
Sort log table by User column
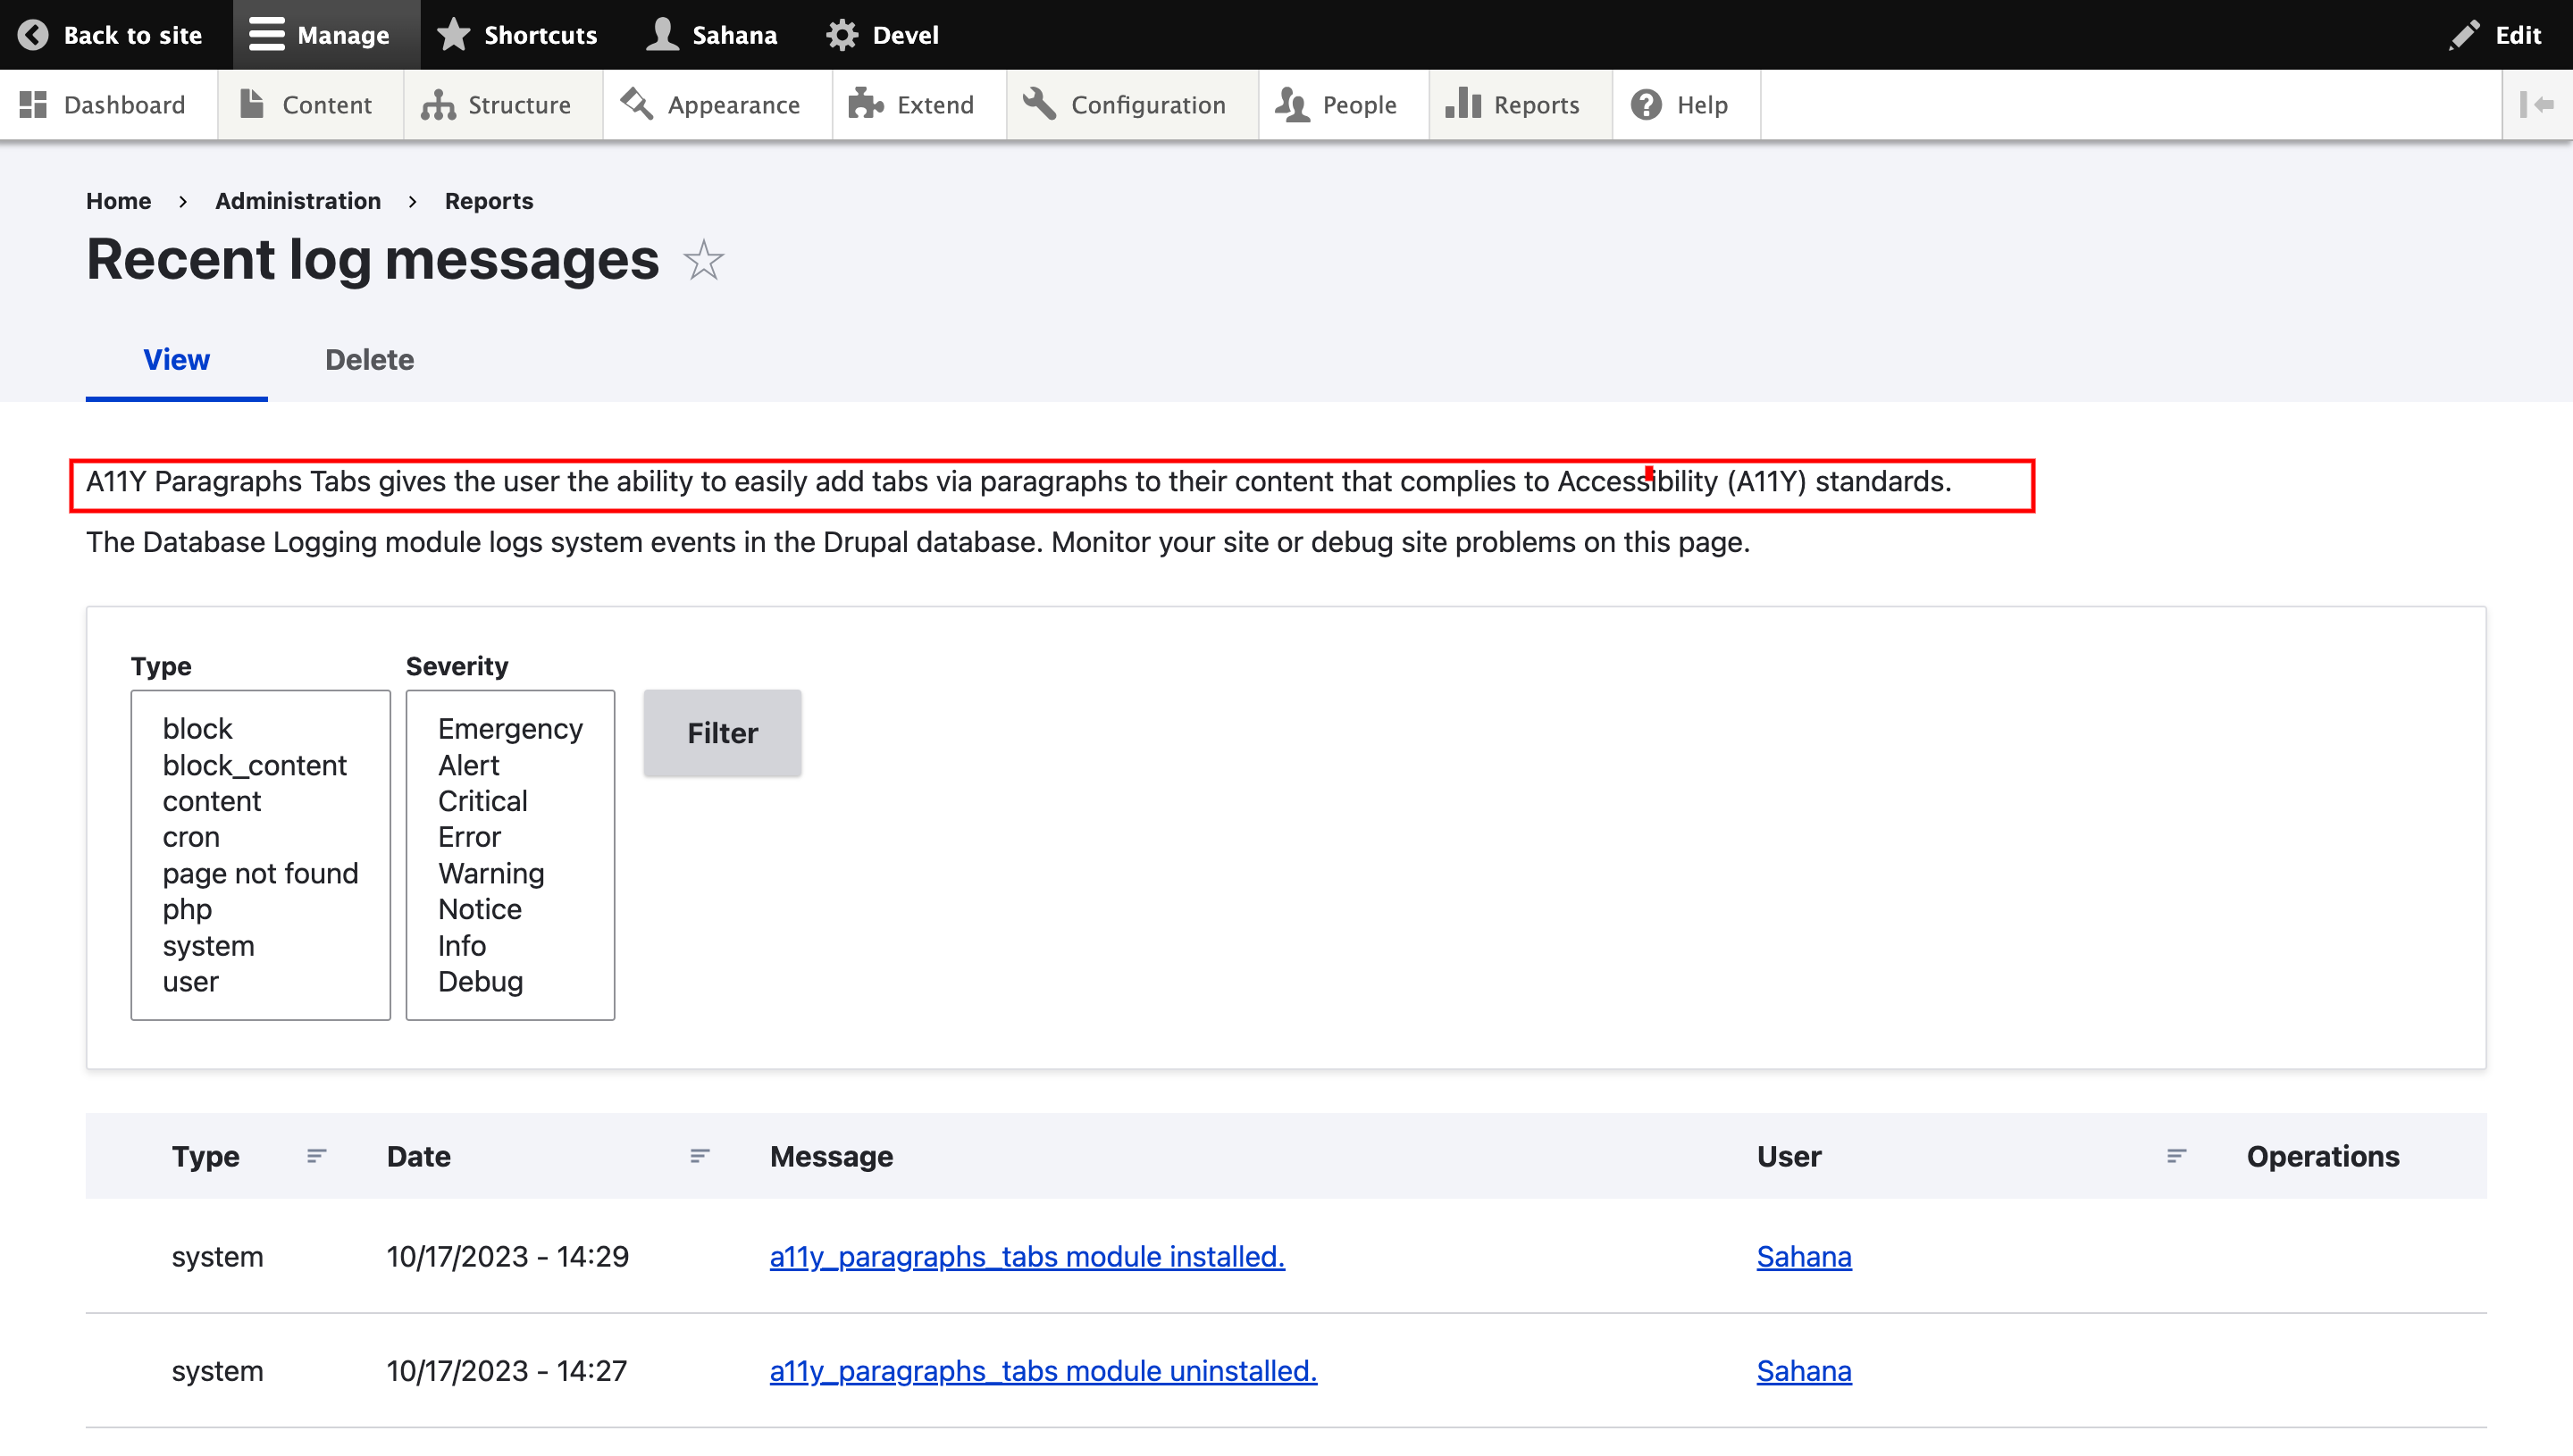[x=1788, y=1156]
